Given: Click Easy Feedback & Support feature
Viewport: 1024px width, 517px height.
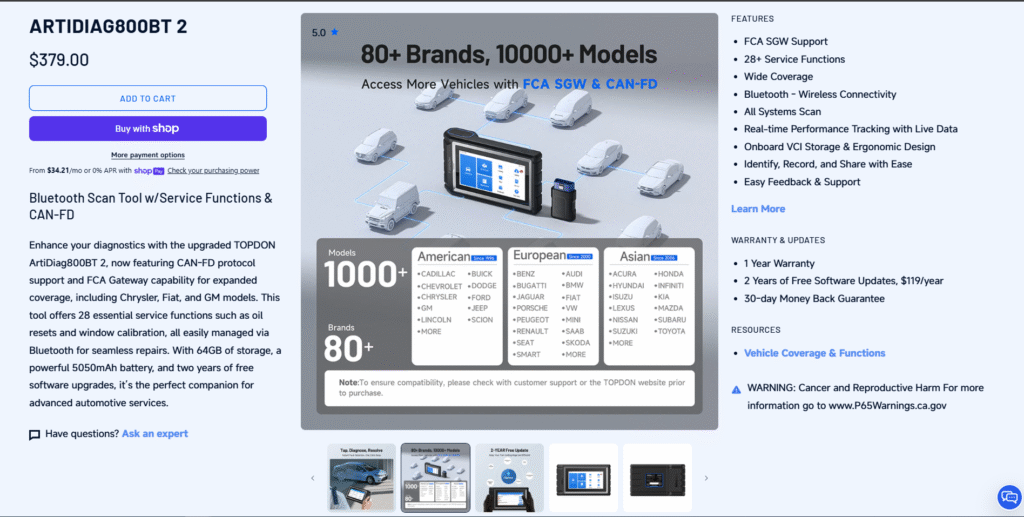Looking at the screenshot, I should pyautogui.click(x=802, y=182).
